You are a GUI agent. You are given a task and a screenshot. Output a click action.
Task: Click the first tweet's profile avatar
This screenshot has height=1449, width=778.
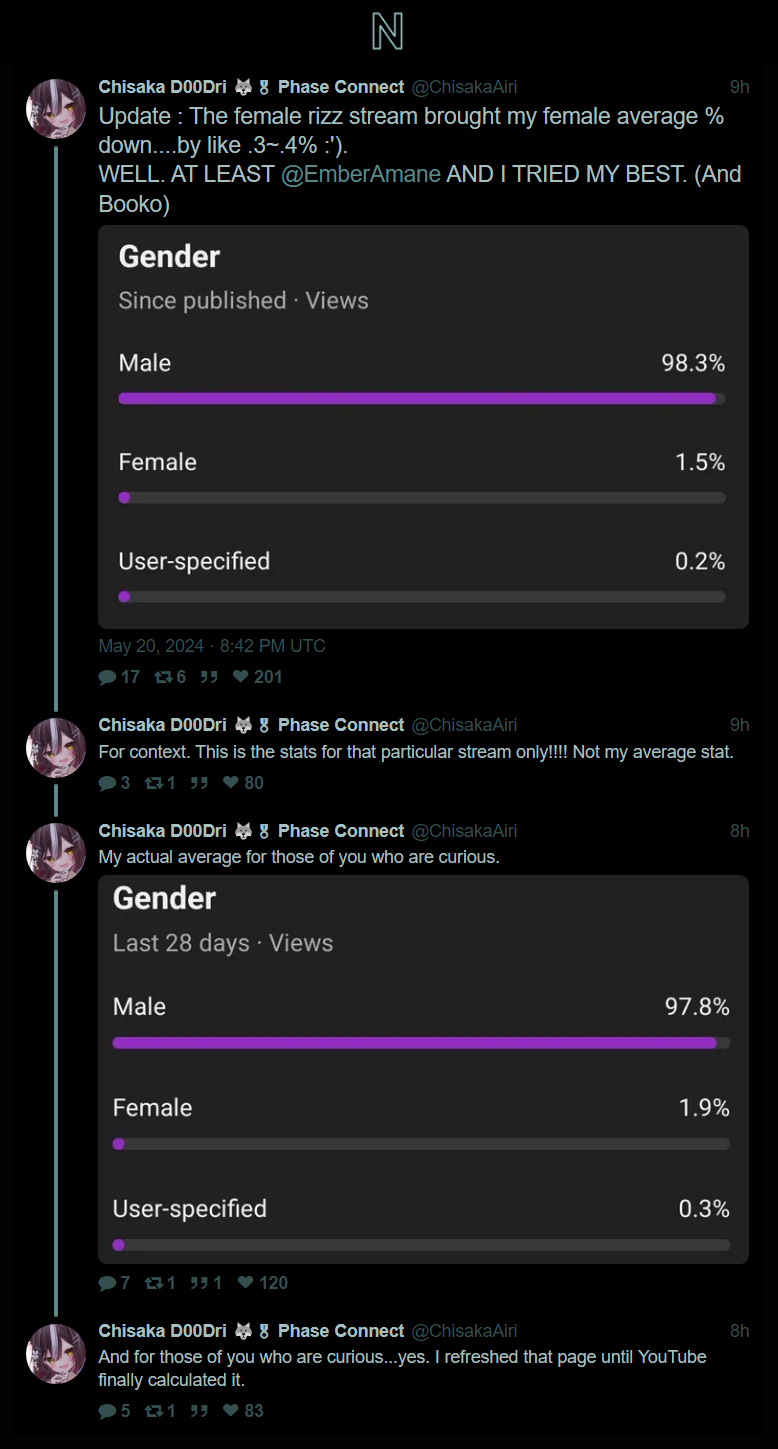tap(56, 108)
